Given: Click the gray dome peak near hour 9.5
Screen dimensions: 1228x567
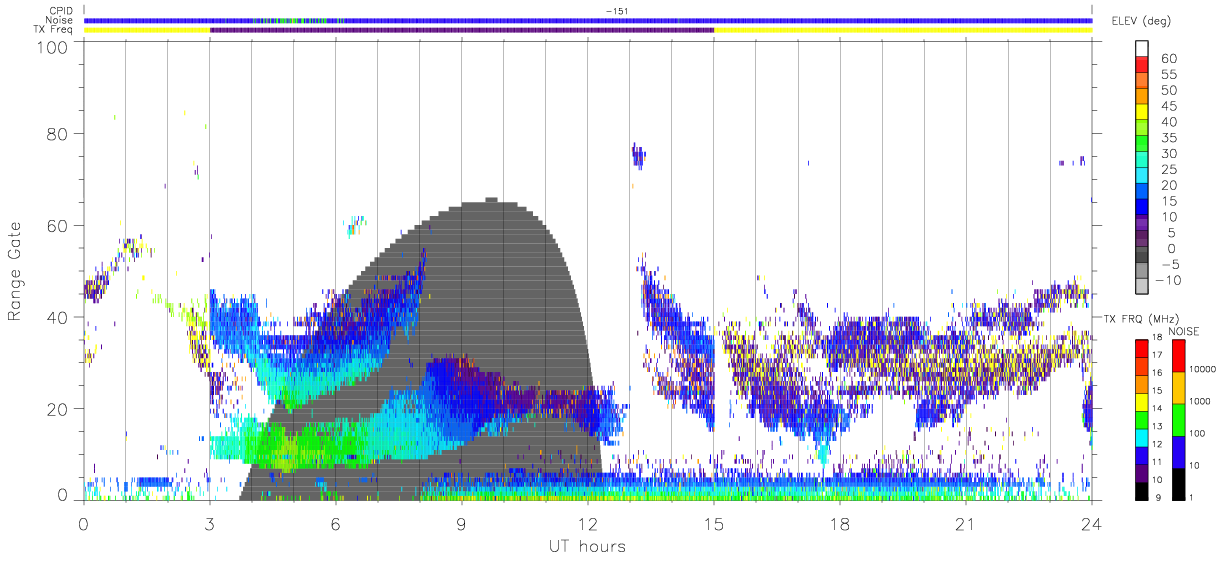Looking at the screenshot, I should [491, 201].
